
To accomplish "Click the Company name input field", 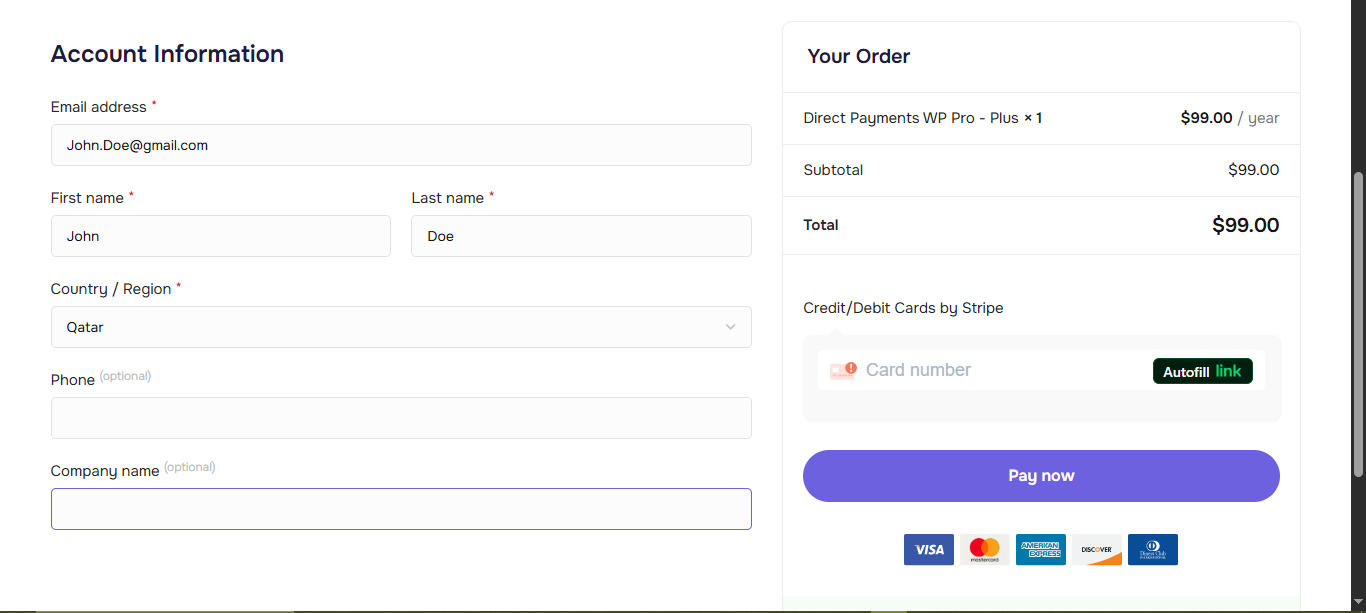I will 400,508.
